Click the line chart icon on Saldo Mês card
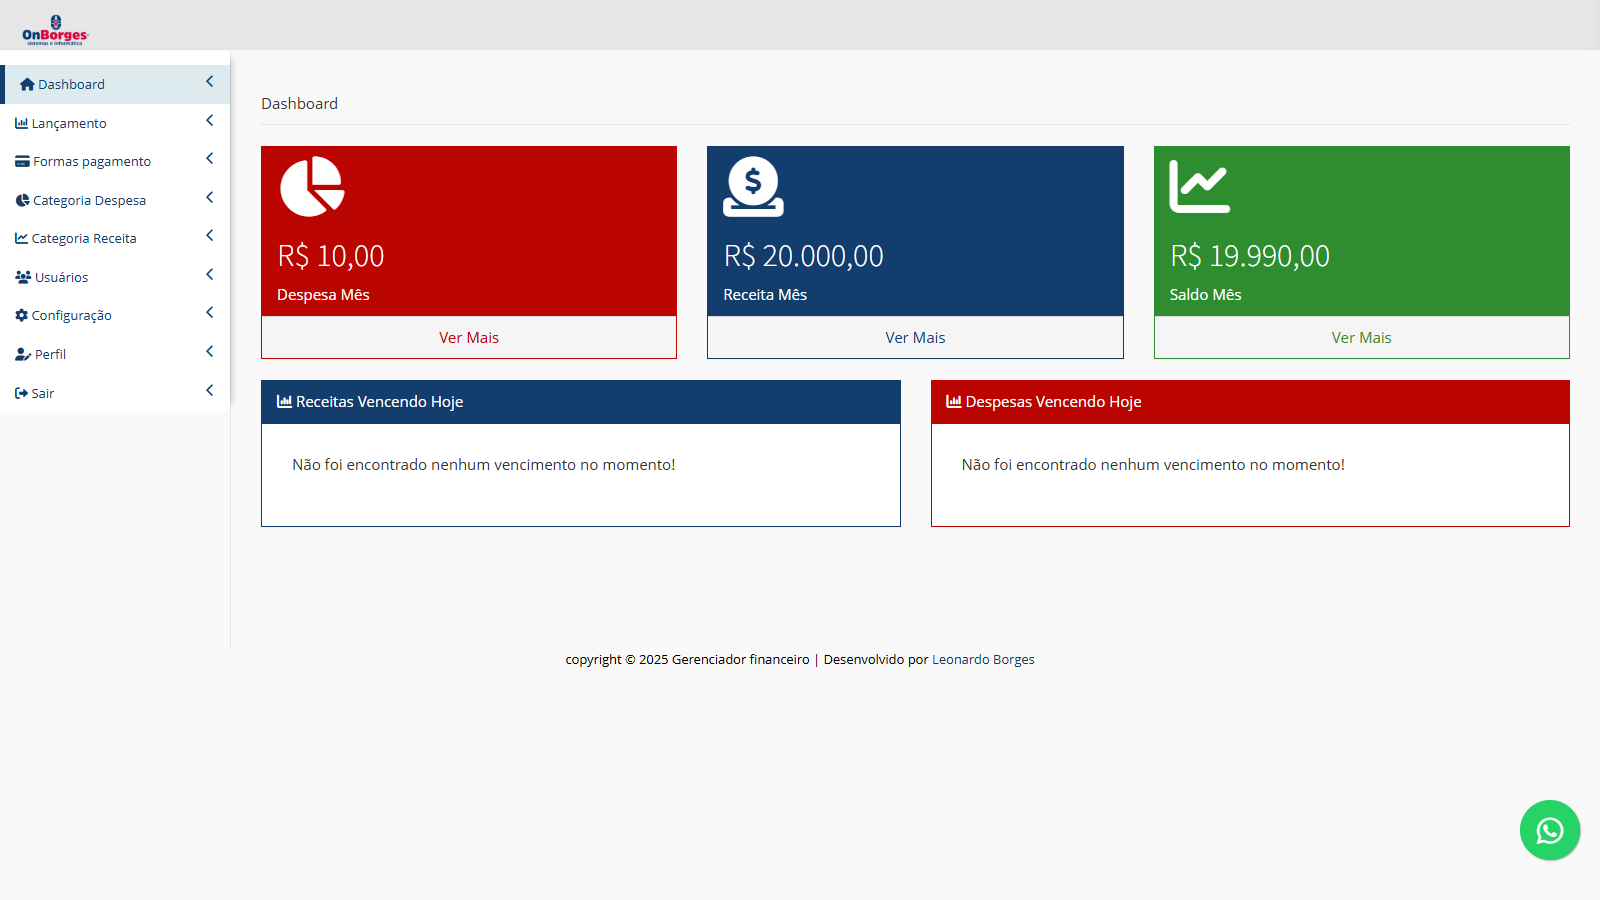 [1199, 186]
